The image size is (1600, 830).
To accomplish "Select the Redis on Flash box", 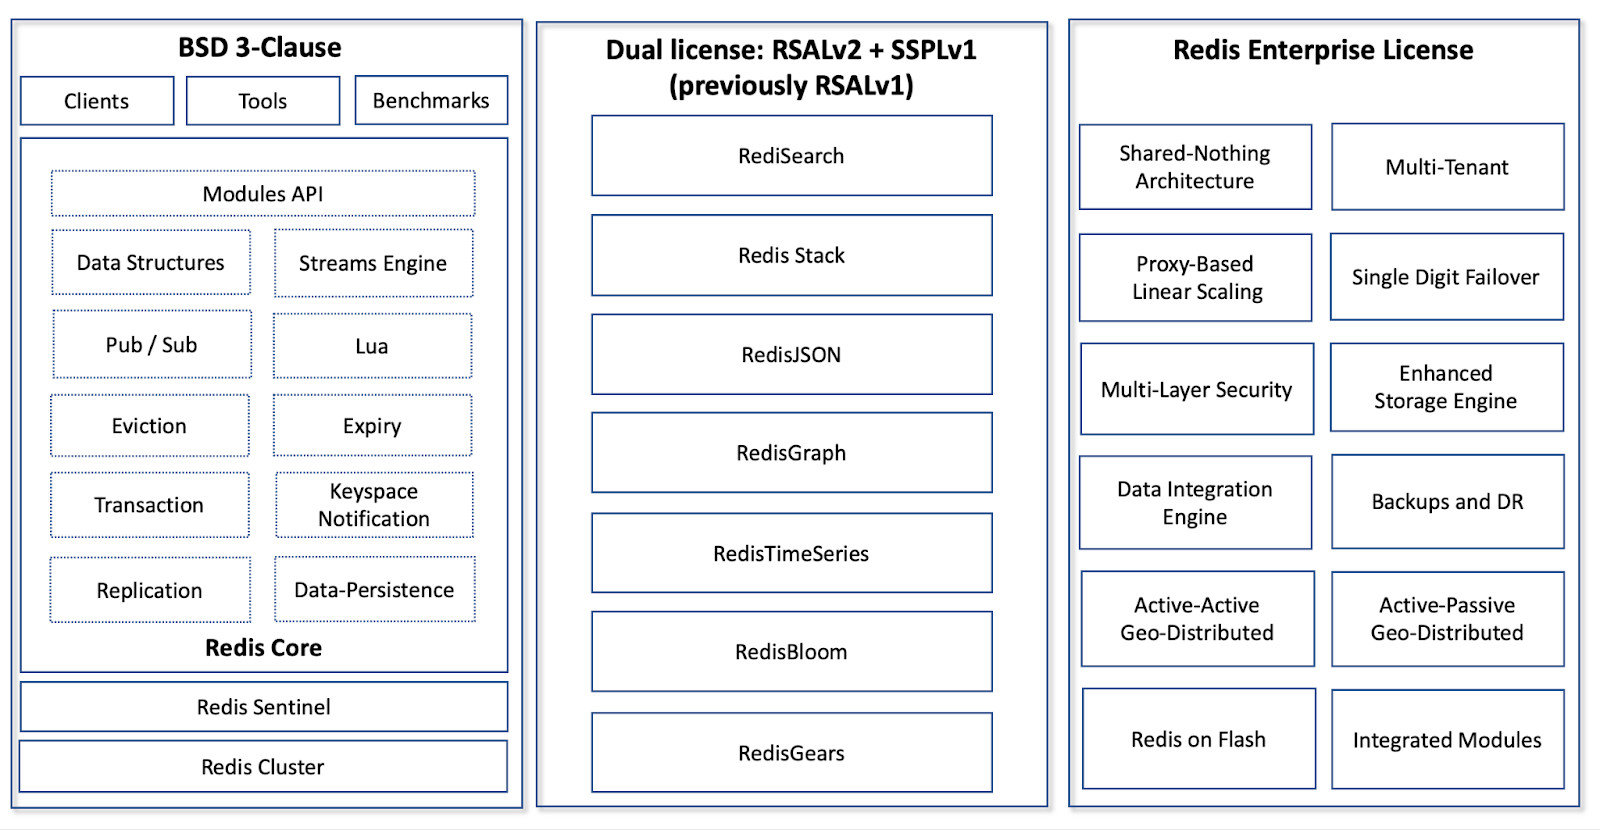I will coord(1198,739).
